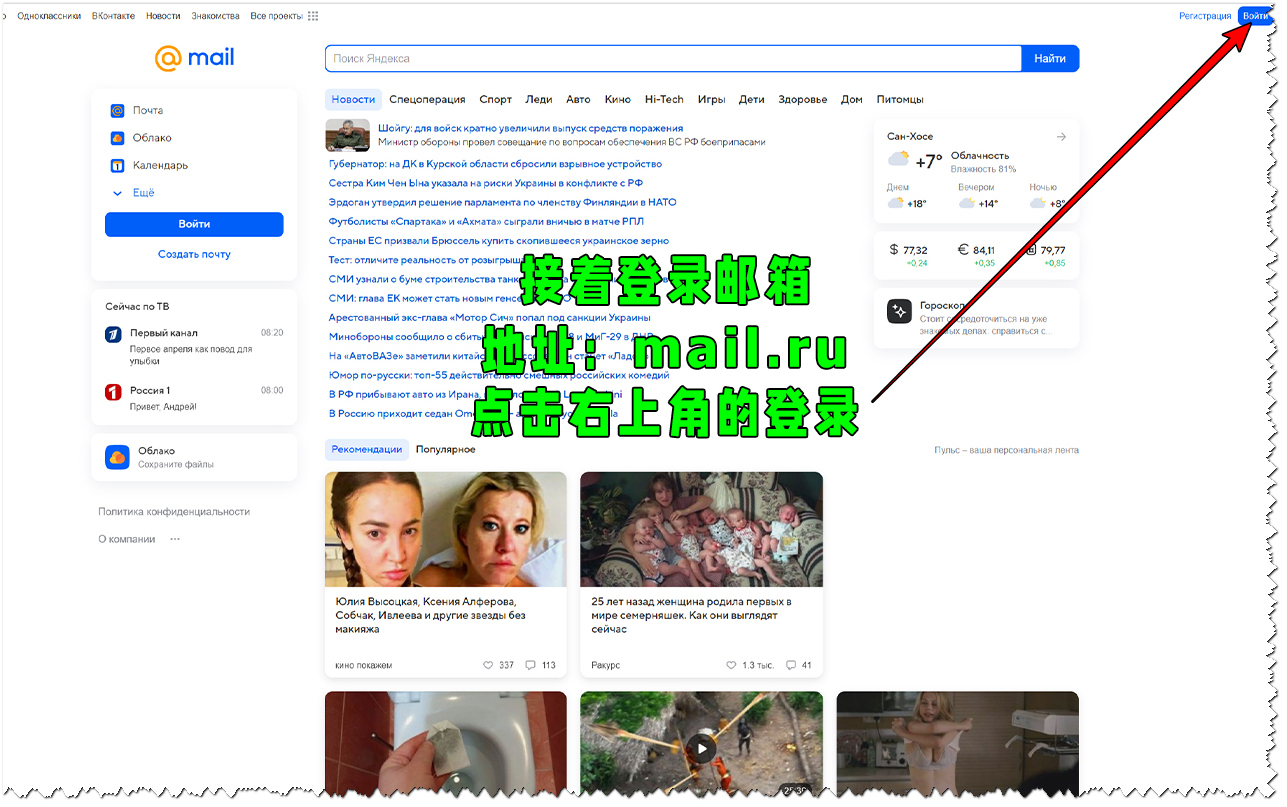Like the семерняшек article heart icon
The width and height of the screenshot is (1287, 807).
pyautogui.click(x=732, y=665)
